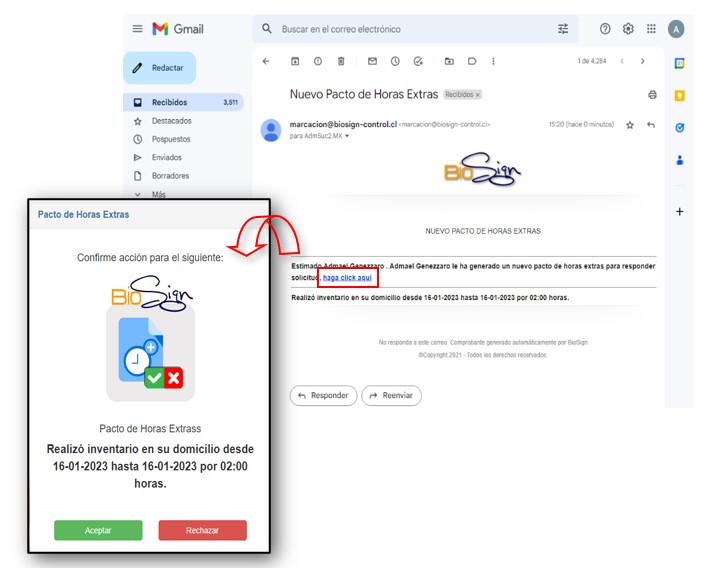Image resolution: width=706 pixels, height=568 pixels.
Task: Report this email as spam
Action: pyautogui.click(x=318, y=61)
